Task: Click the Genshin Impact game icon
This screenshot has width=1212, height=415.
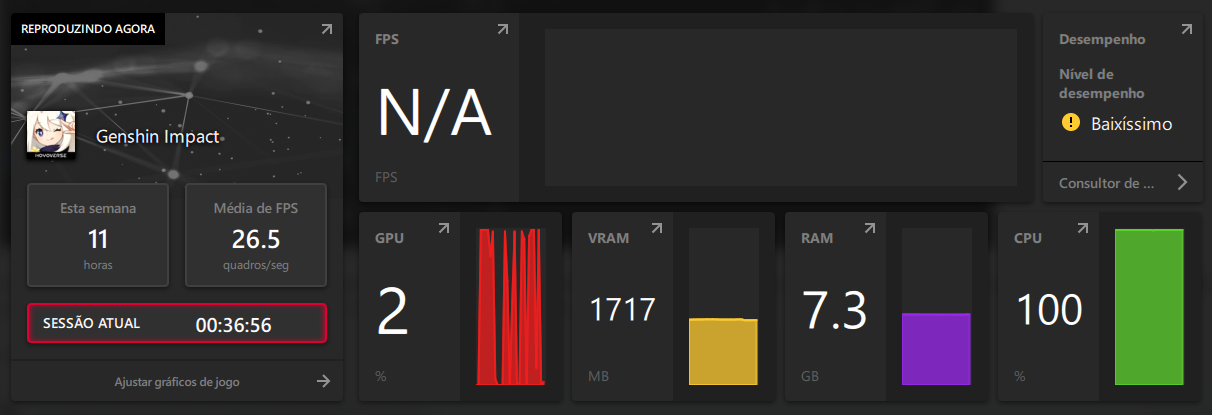Action: coord(51,135)
